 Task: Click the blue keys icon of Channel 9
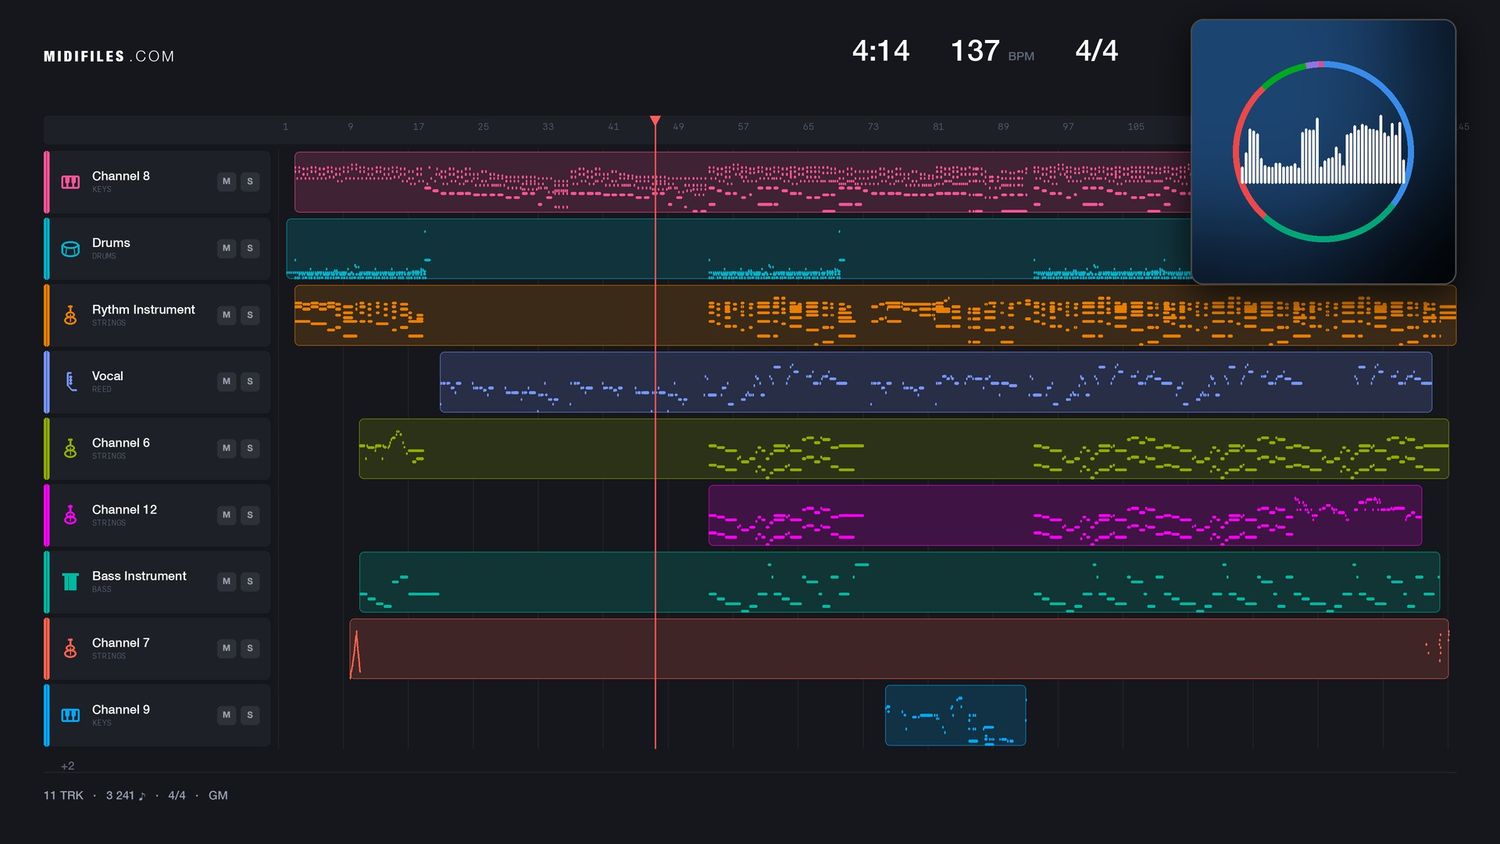70,716
